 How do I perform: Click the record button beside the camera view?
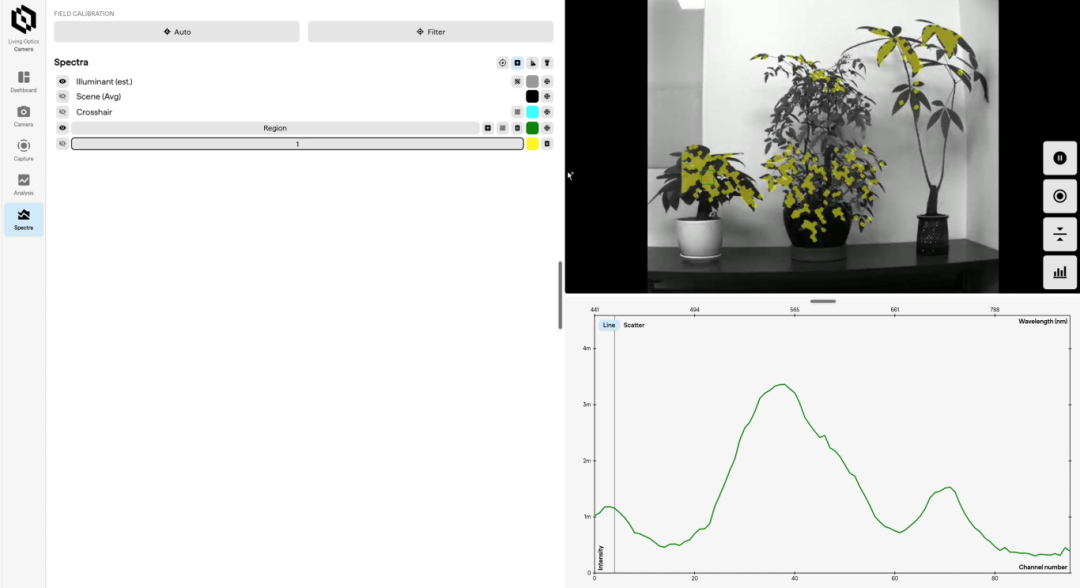tap(1060, 196)
